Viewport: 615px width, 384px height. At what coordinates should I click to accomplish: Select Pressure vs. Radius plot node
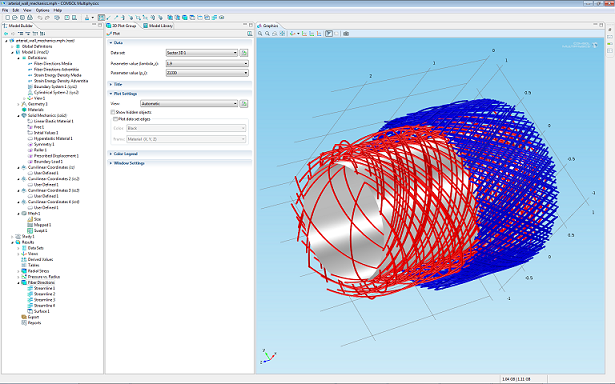[x=44, y=277]
